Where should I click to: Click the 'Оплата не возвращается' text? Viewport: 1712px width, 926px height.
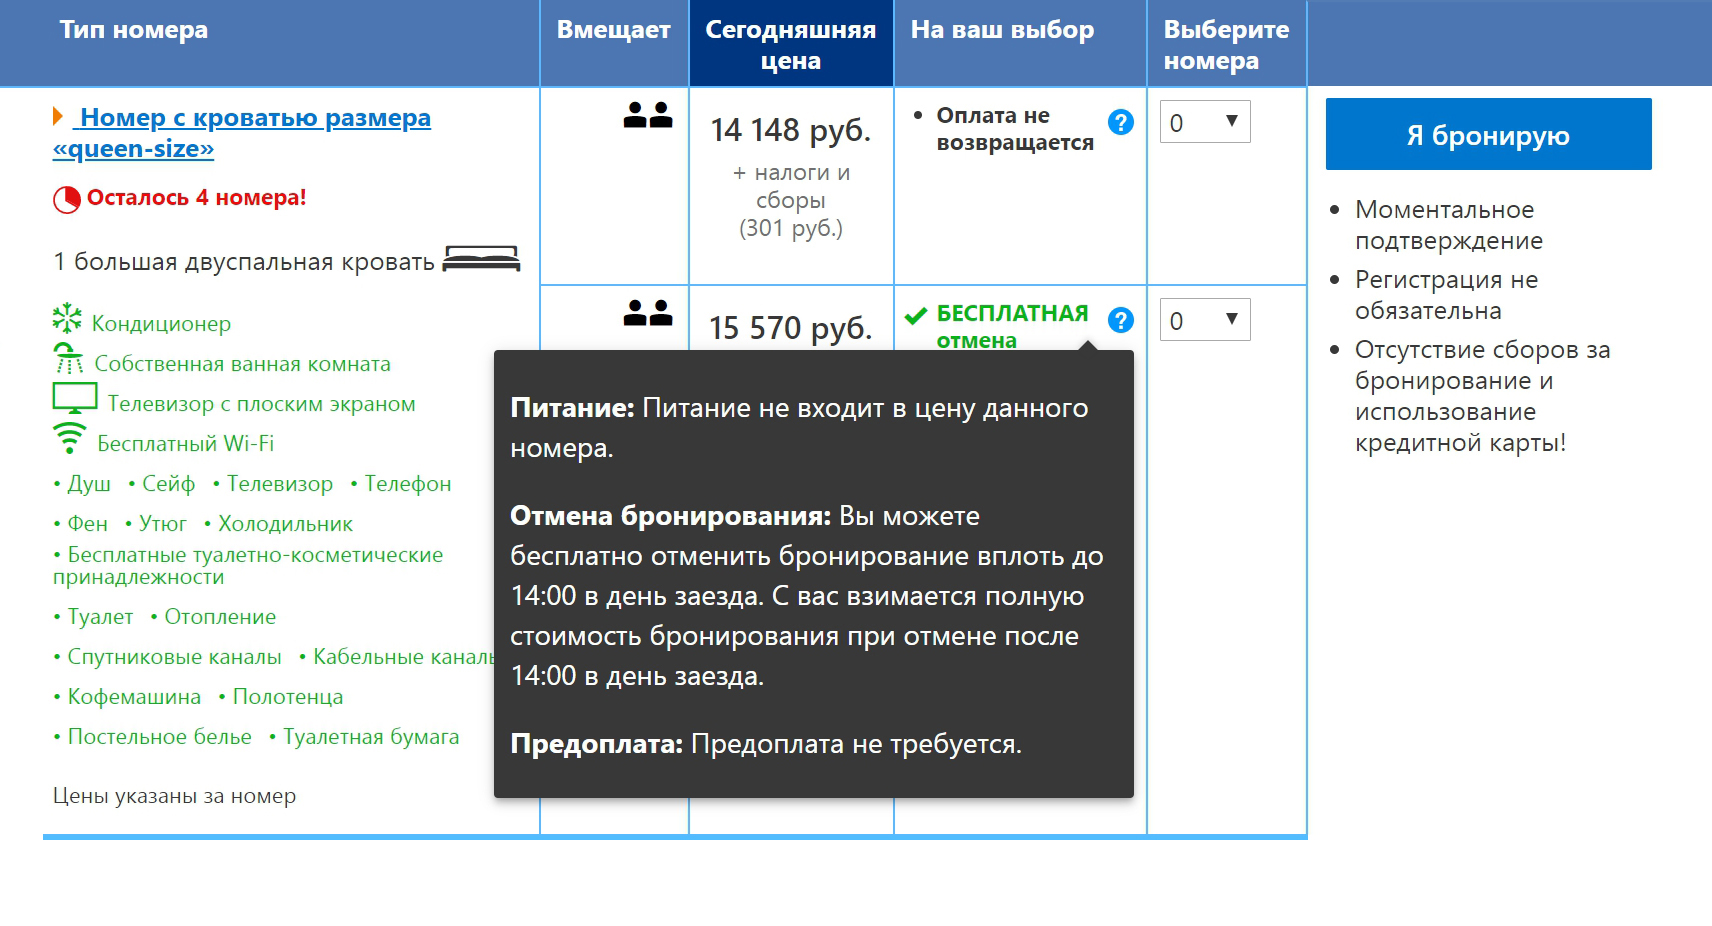[1015, 129]
